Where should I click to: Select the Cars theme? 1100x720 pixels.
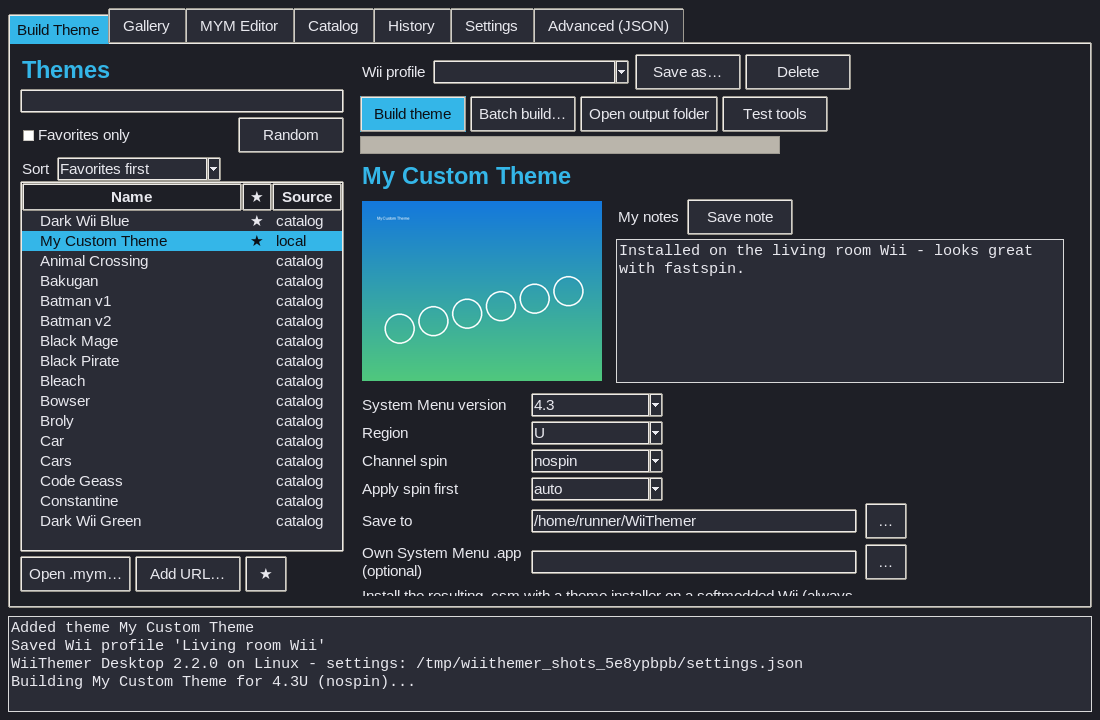(x=182, y=461)
